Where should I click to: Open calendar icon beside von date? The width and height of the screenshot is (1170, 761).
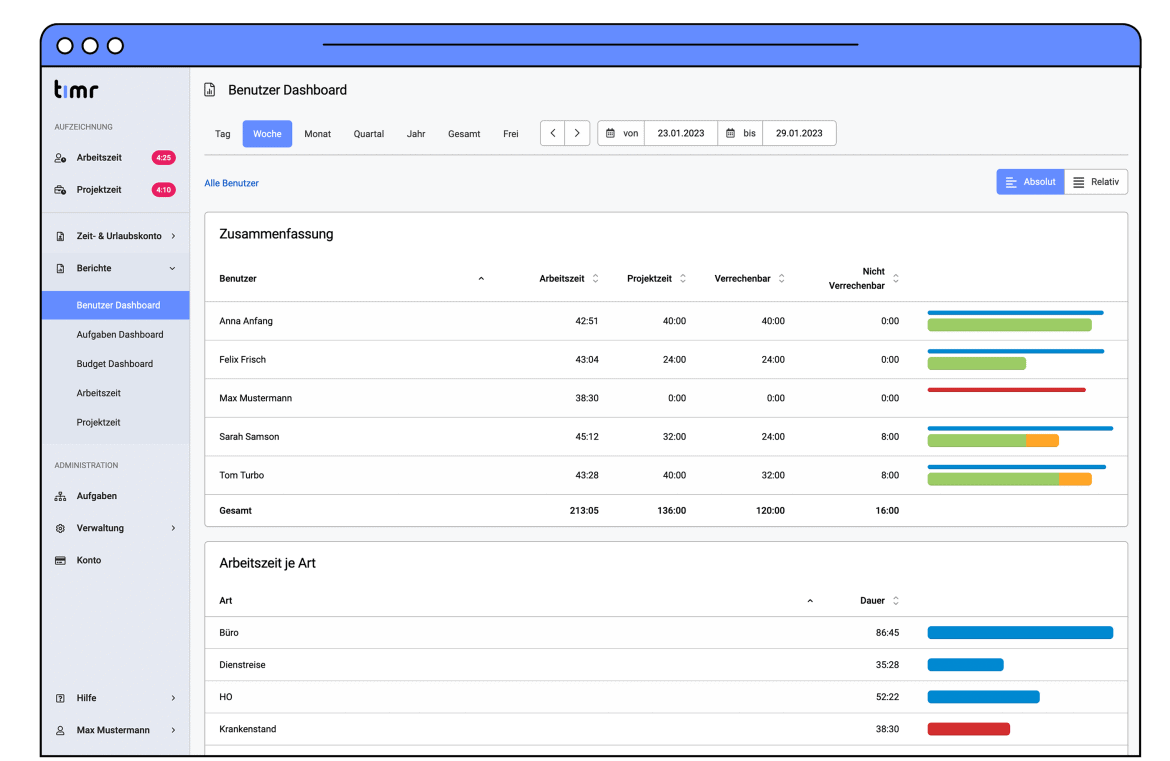tap(610, 134)
